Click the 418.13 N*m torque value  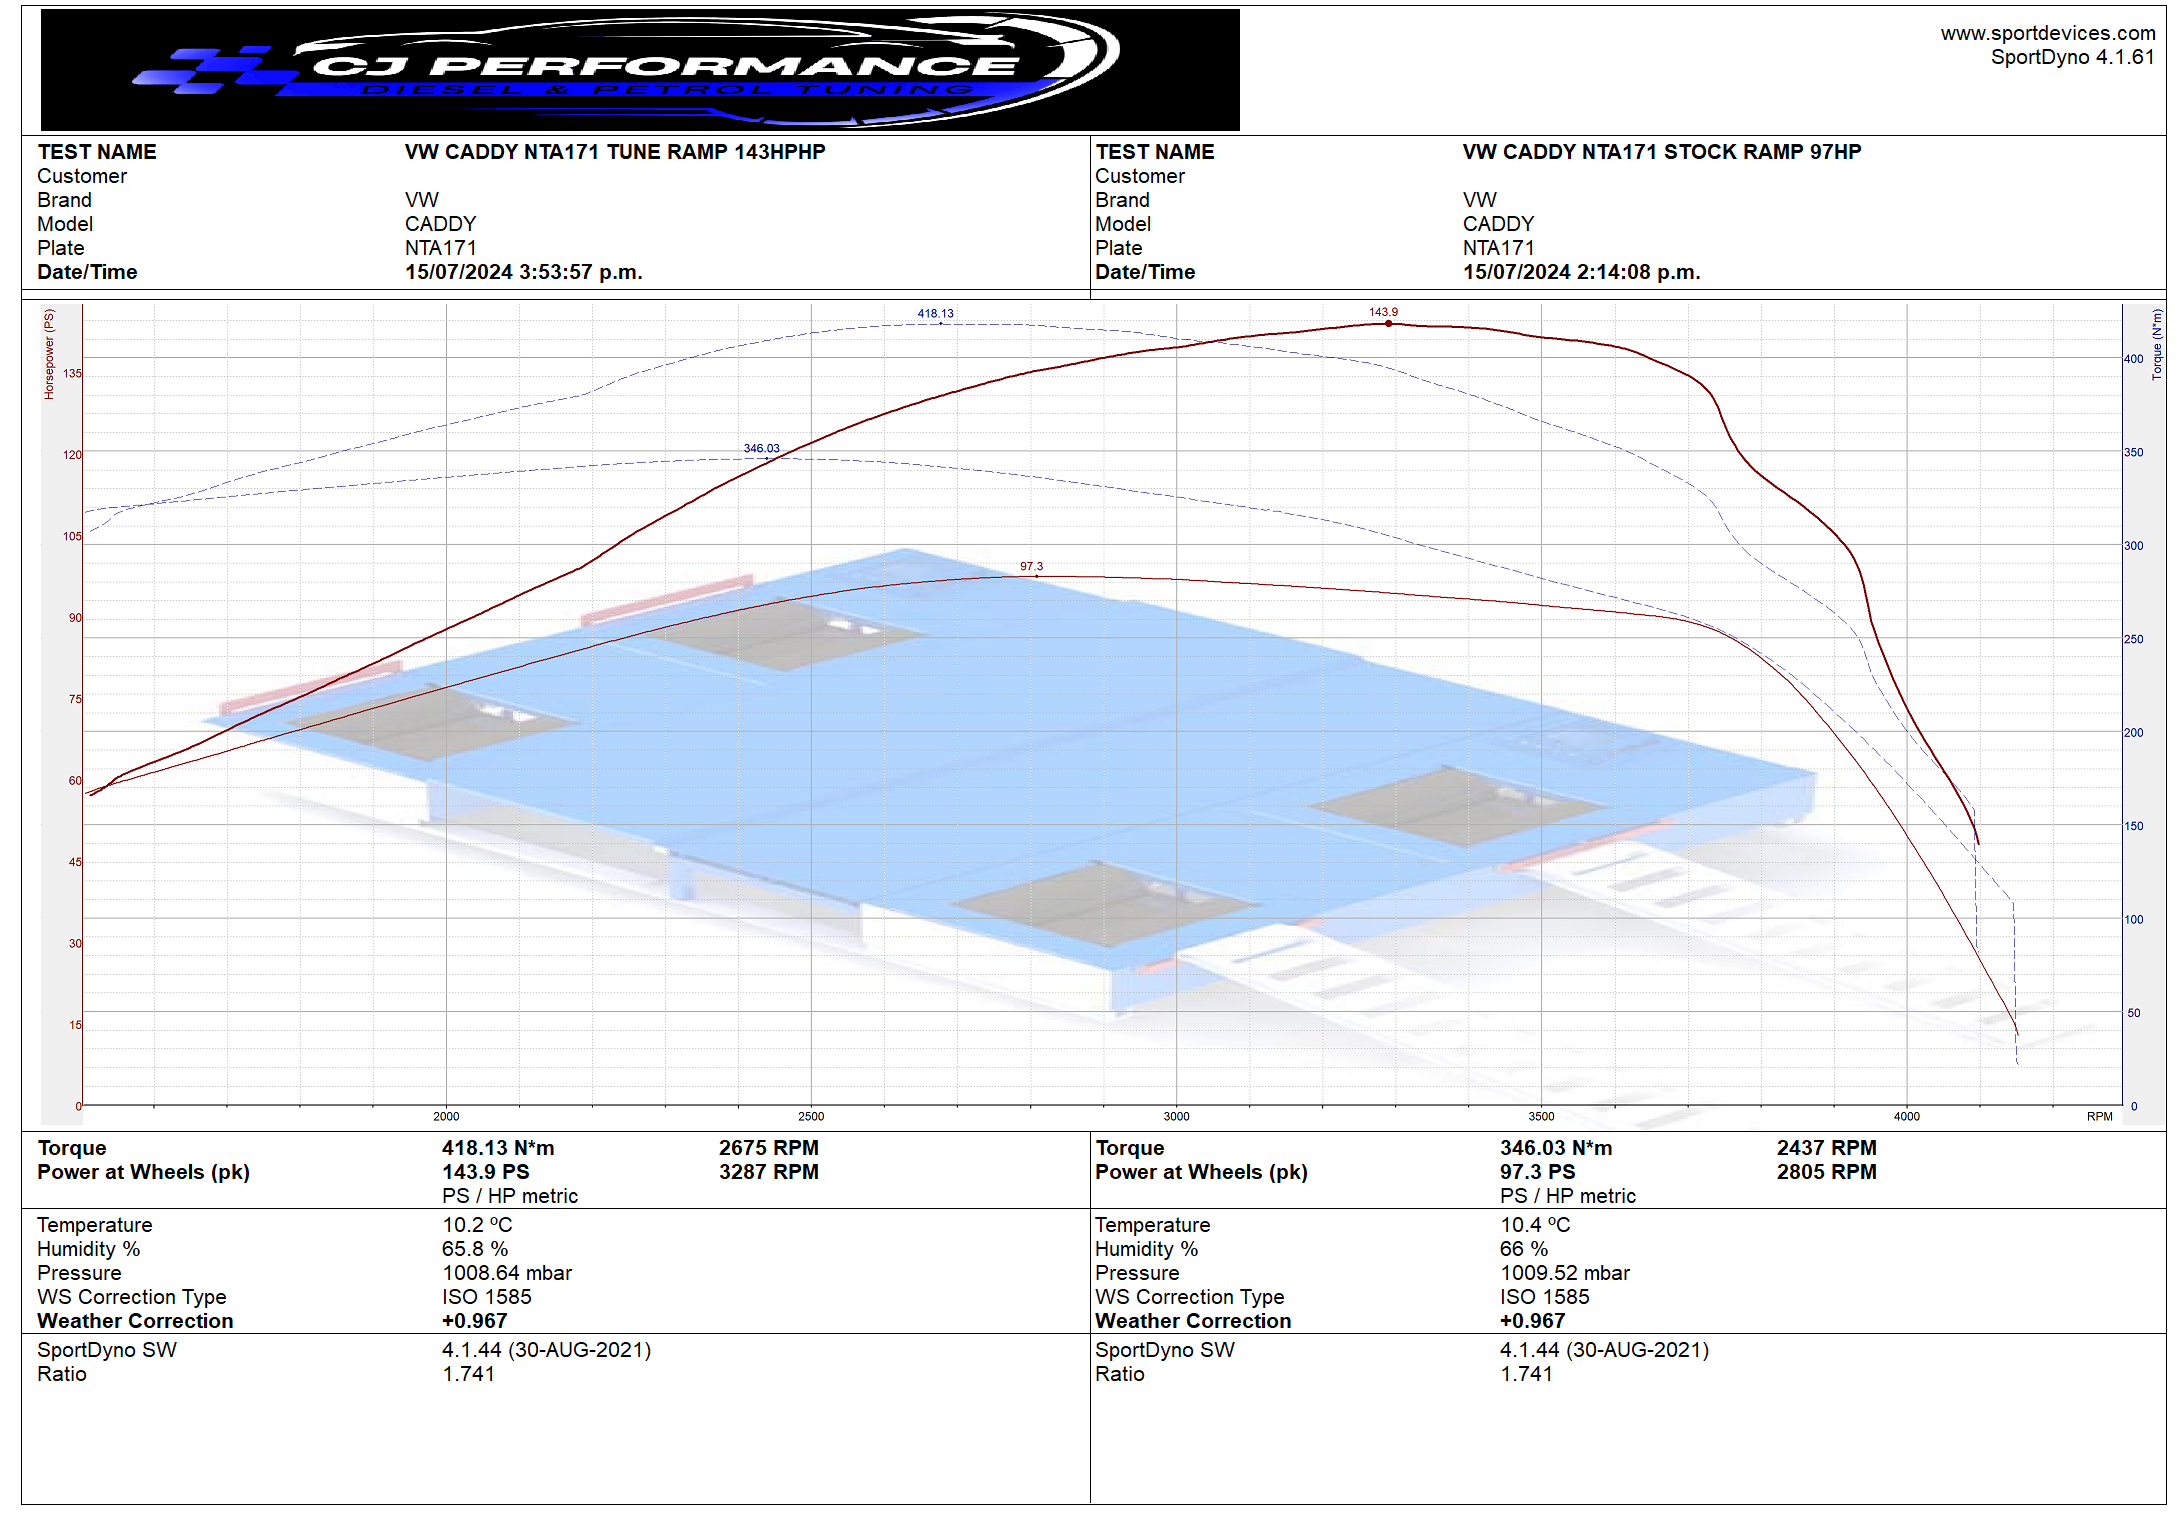coord(497,1148)
